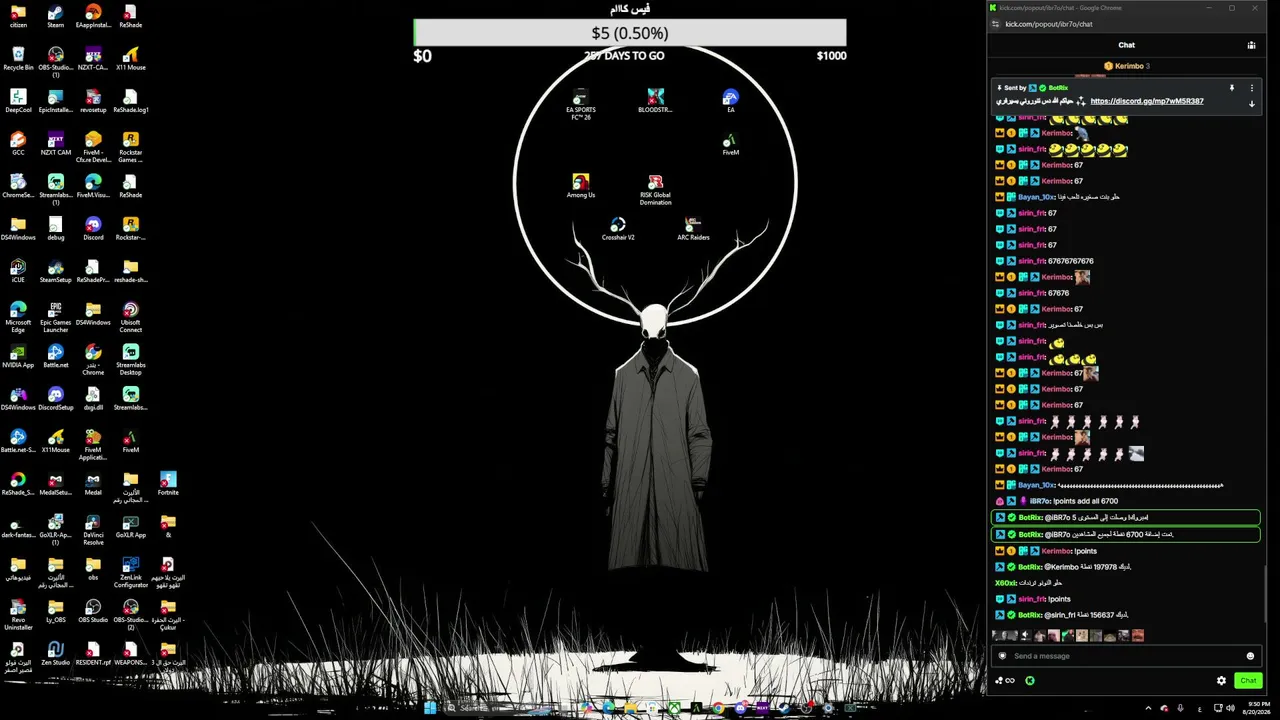Open the discord.gg invite link
This screenshot has width=1280, height=720.
click(1147, 101)
